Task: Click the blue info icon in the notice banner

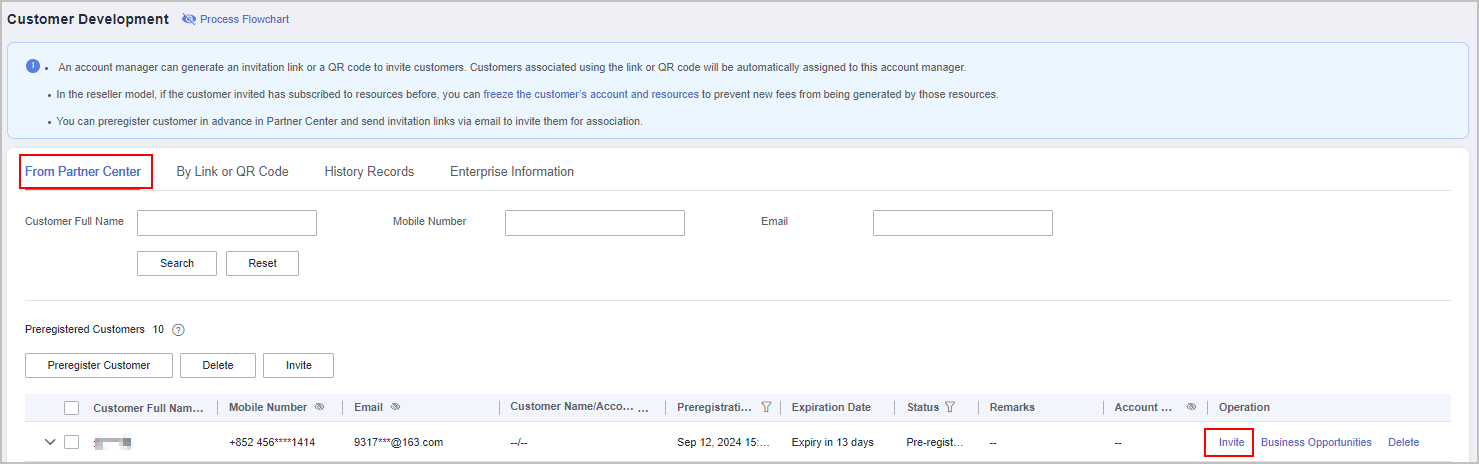Action: pyautogui.click(x=32, y=66)
